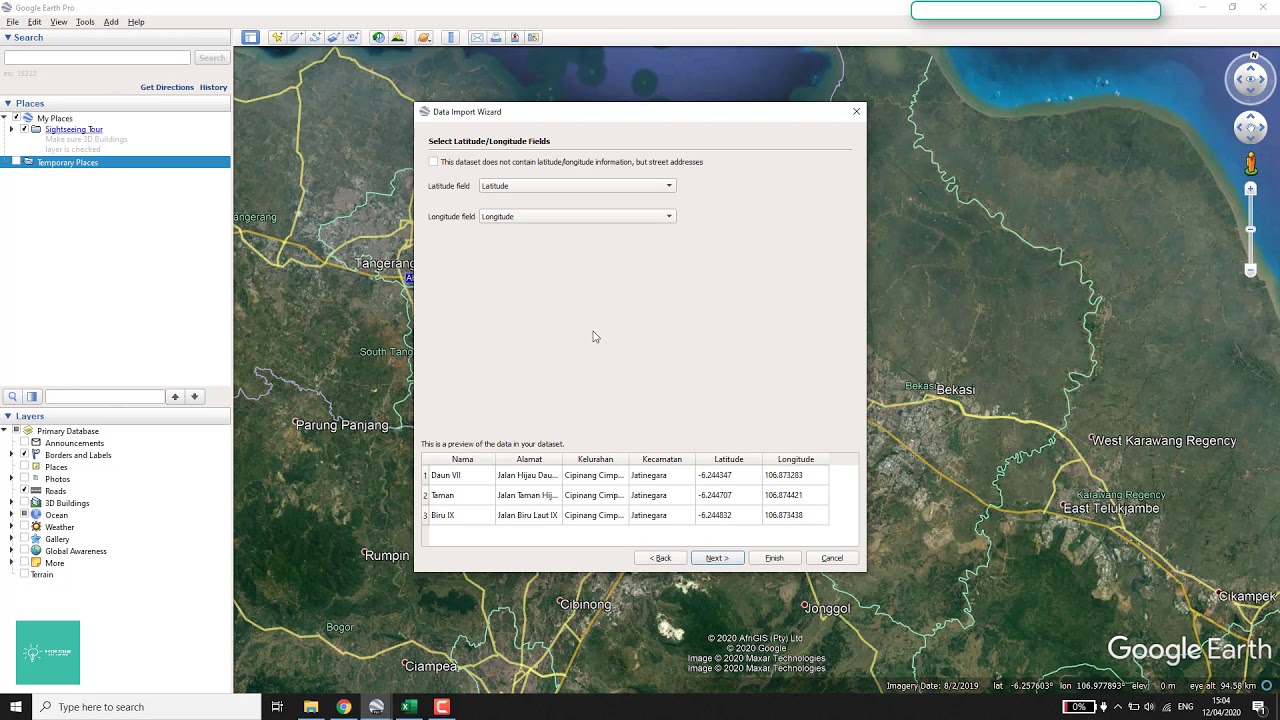Open the Latitude field dropdown
Screen dimensions: 1280x720
(577, 186)
